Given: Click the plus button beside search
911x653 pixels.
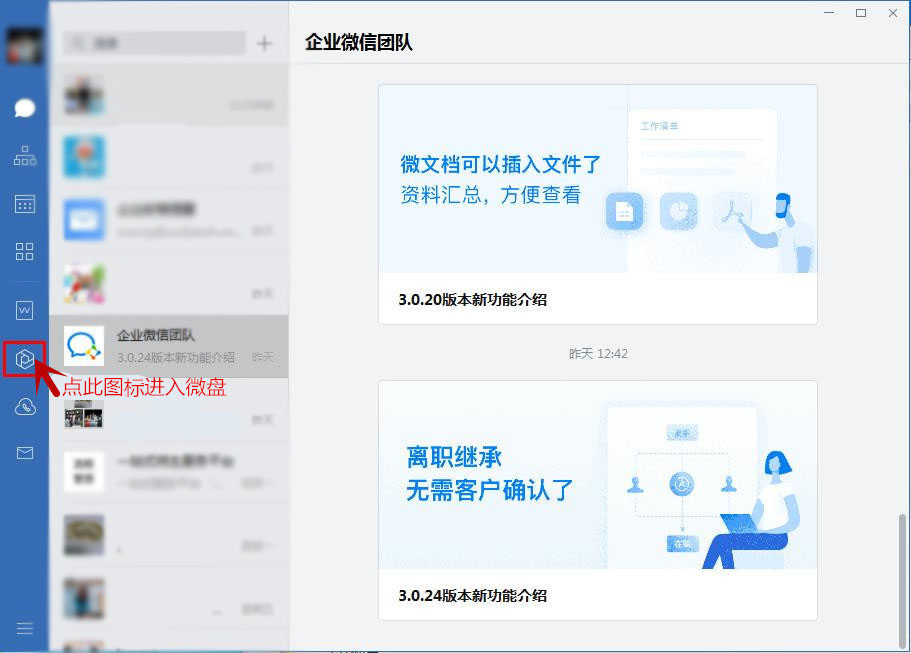Looking at the screenshot, I should pos(264,43).
